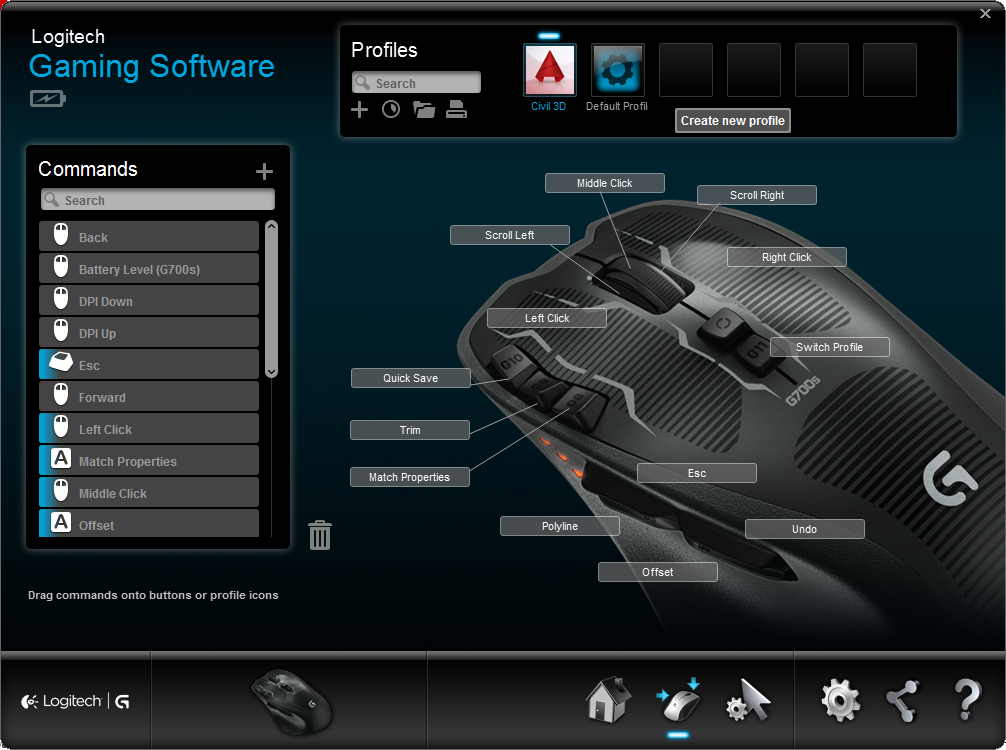Click the A icon of Offset command
This screenshot has height=750, width=1006.
click(61, 522)
